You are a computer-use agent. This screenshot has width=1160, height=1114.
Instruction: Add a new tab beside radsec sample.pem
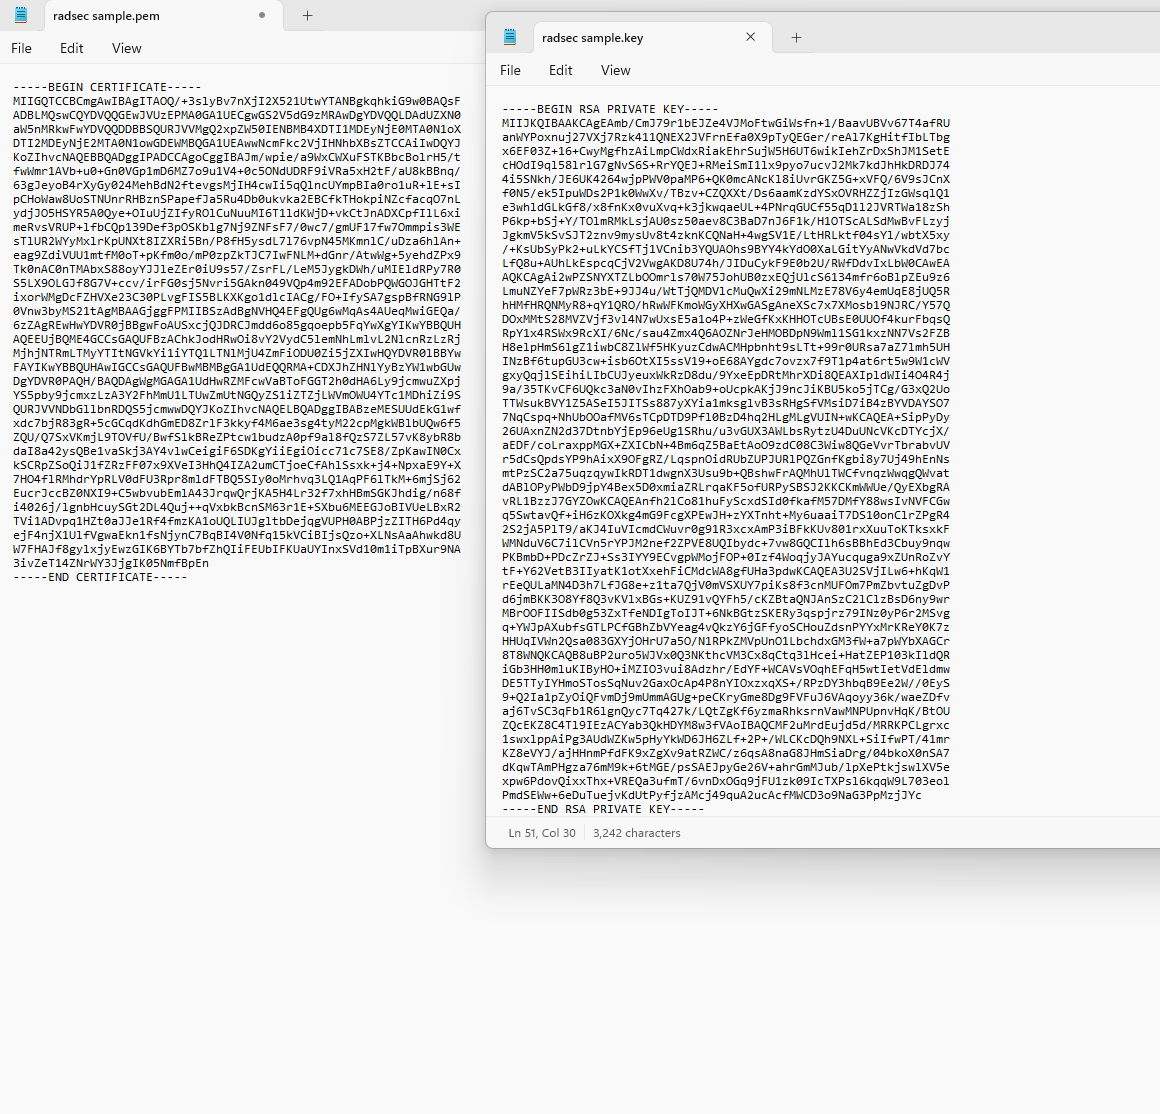tap(307, 15)
